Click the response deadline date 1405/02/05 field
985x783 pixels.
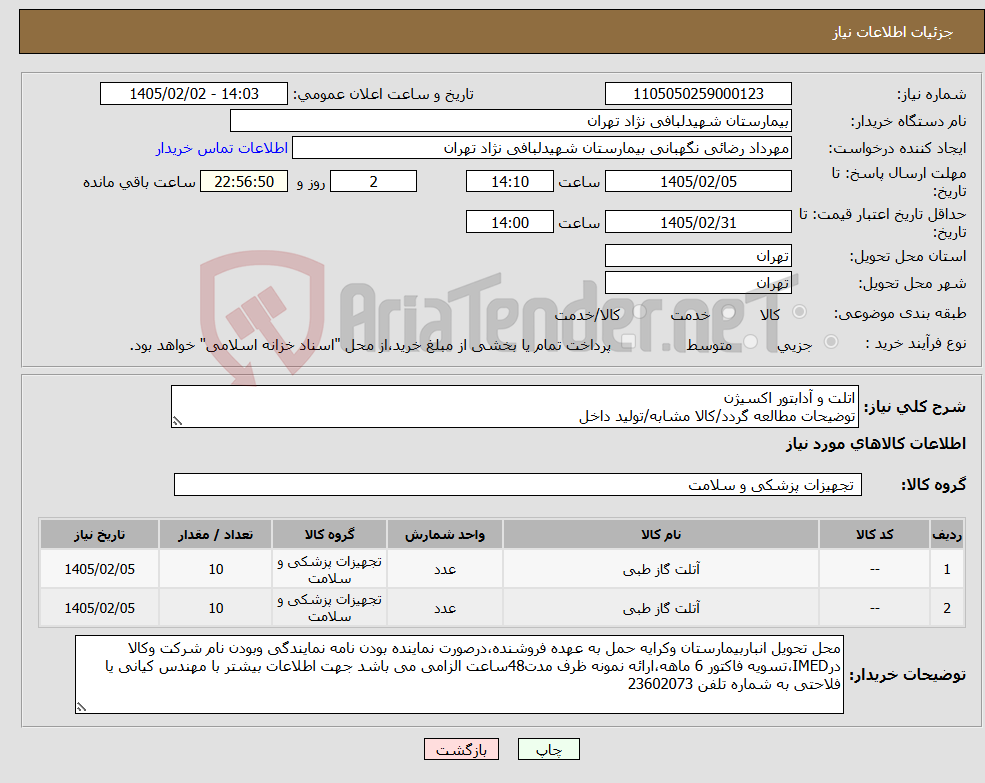[698, 182]
